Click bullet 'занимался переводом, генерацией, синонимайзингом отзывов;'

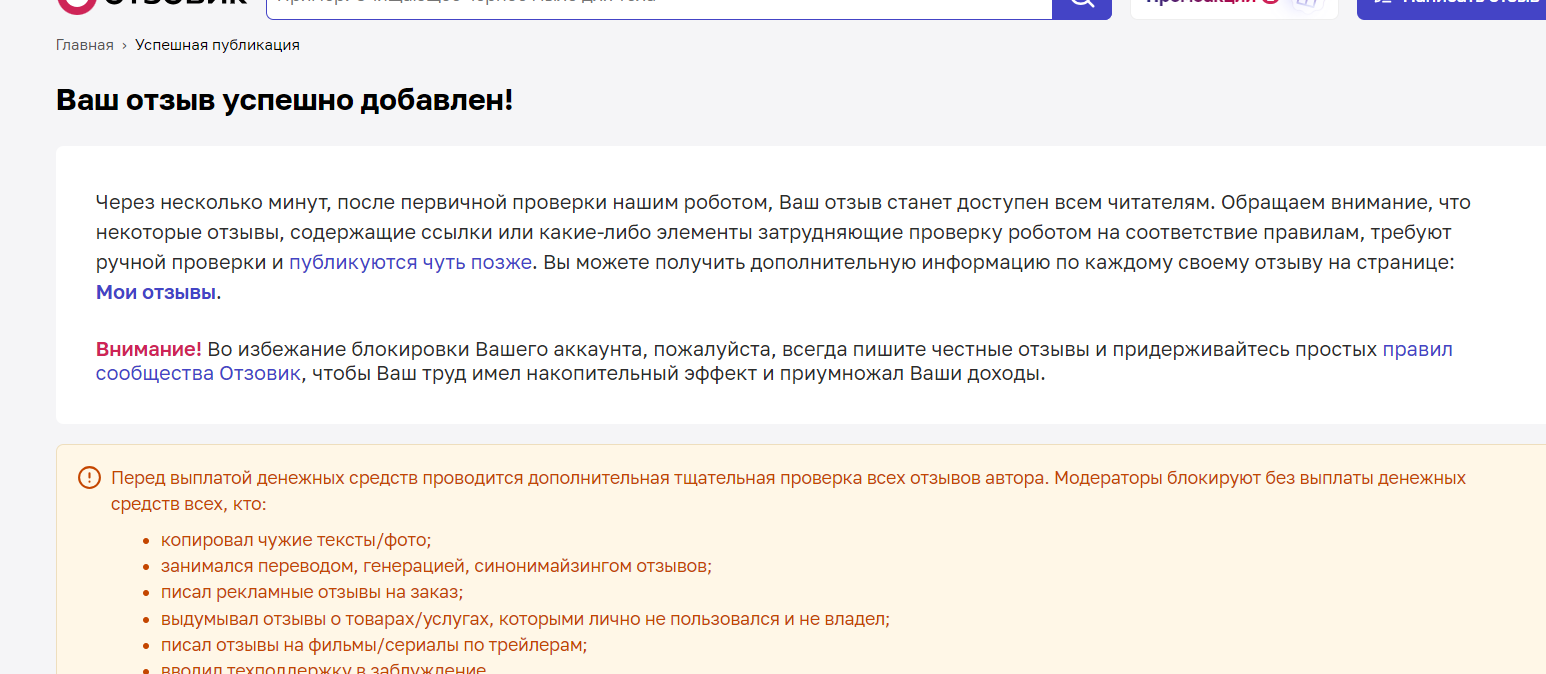click(x=436, y=566)
